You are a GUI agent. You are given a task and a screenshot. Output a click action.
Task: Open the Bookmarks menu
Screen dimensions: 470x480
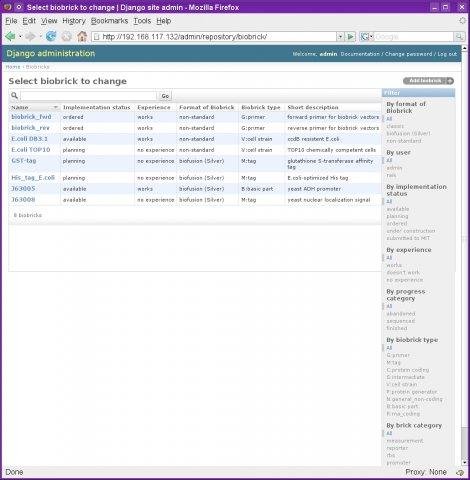[x=109, y=21]
